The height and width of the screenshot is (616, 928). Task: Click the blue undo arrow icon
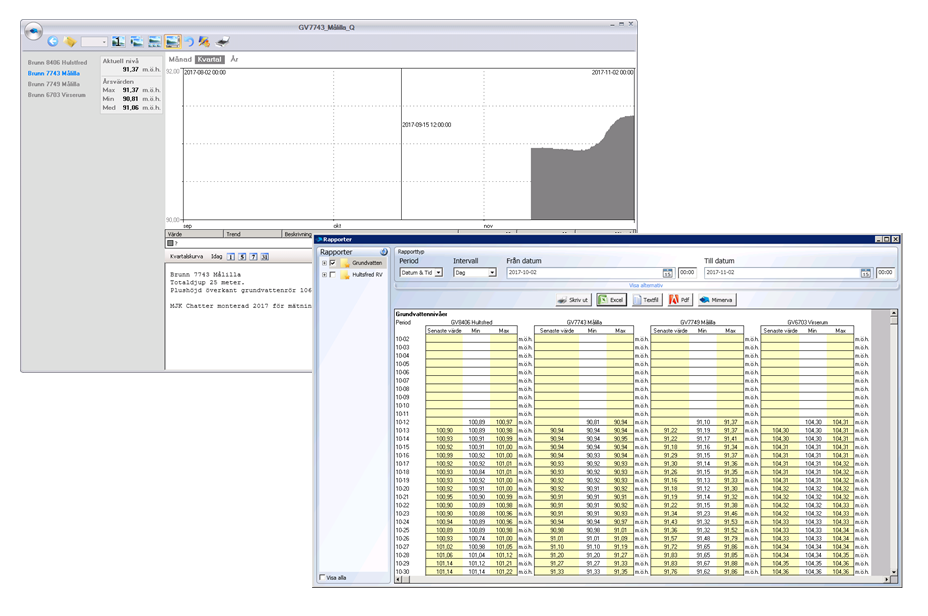pyautogui.click(x=188, y=42)
